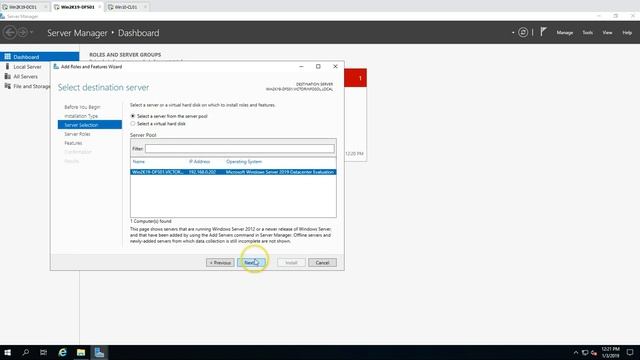Viewport: 640px width, 360px height.
Task: Go to the Before You Begin wizard step
Action: pos(82,107)
